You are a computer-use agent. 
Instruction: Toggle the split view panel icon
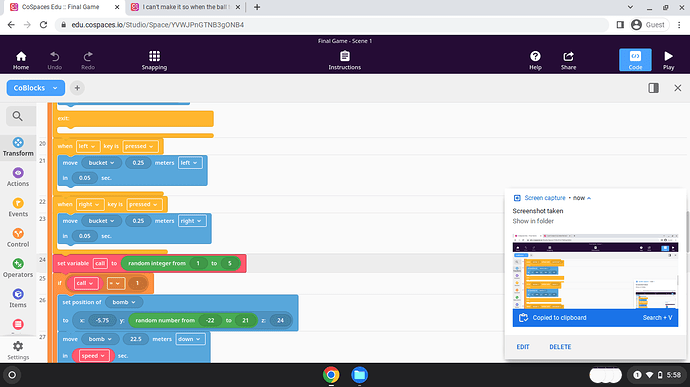[653, 88]
